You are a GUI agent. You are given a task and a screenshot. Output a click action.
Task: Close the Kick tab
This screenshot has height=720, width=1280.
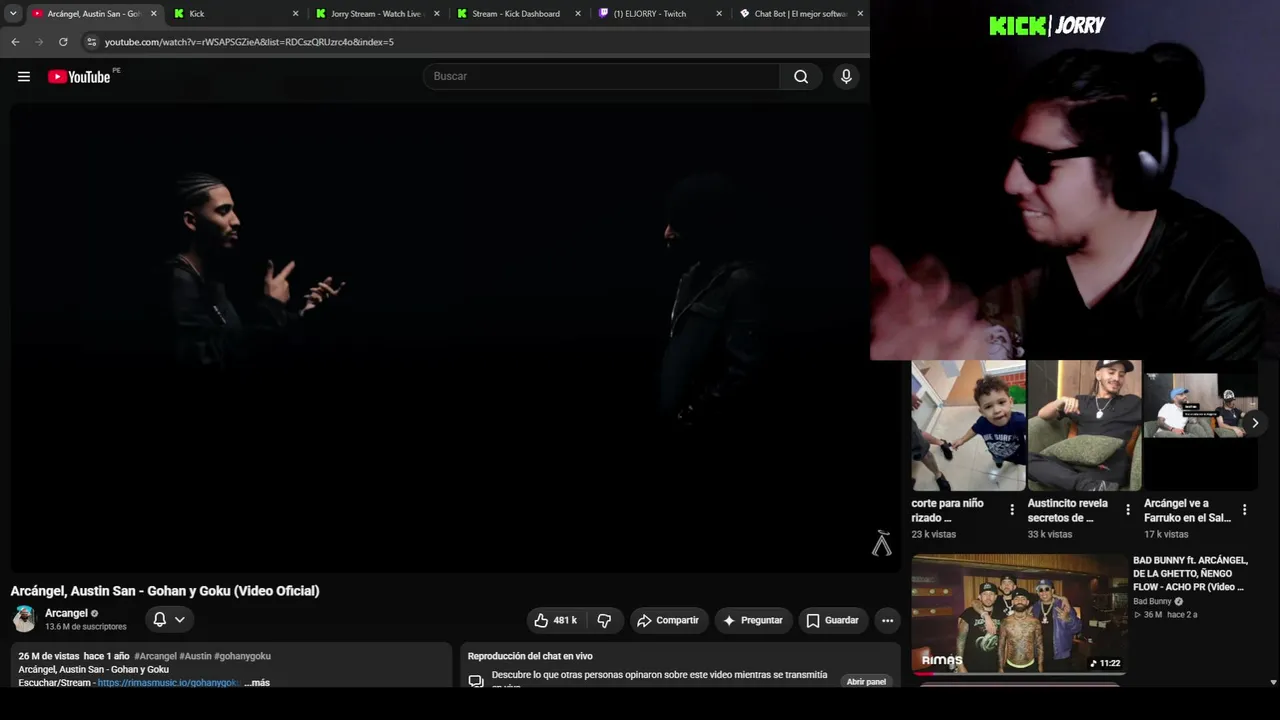coord(295,14)
